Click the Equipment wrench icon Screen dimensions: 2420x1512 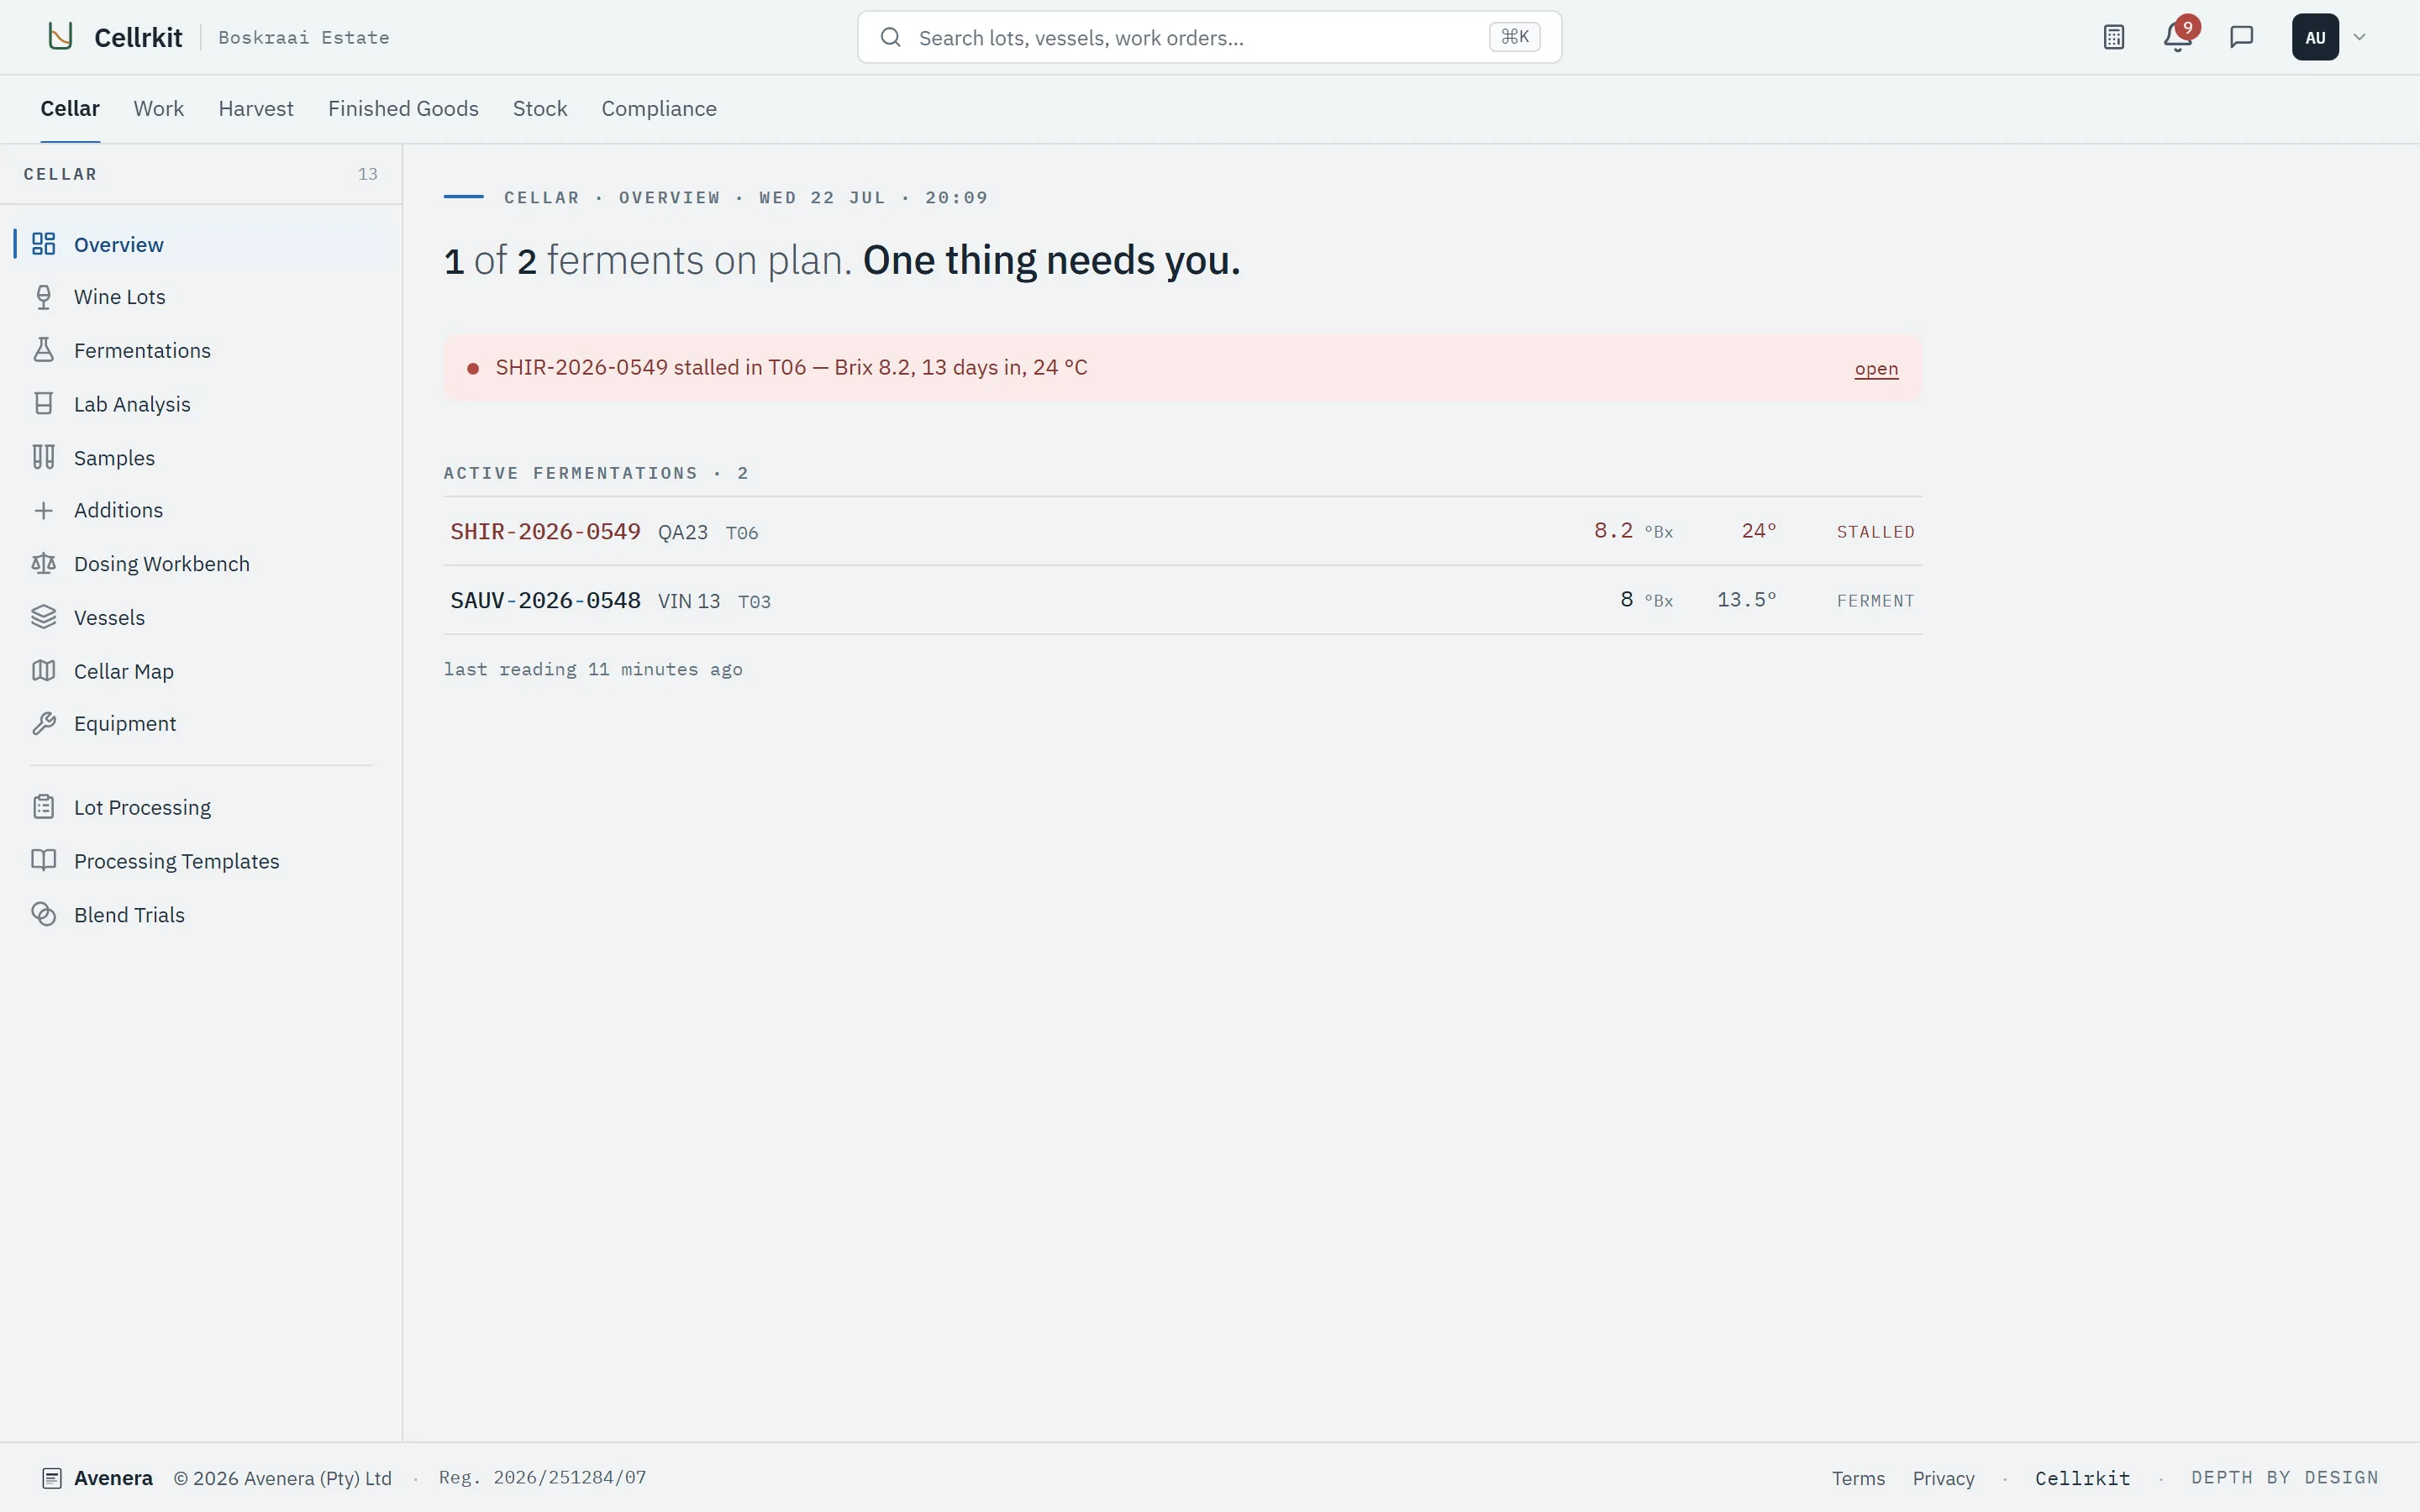43,723
